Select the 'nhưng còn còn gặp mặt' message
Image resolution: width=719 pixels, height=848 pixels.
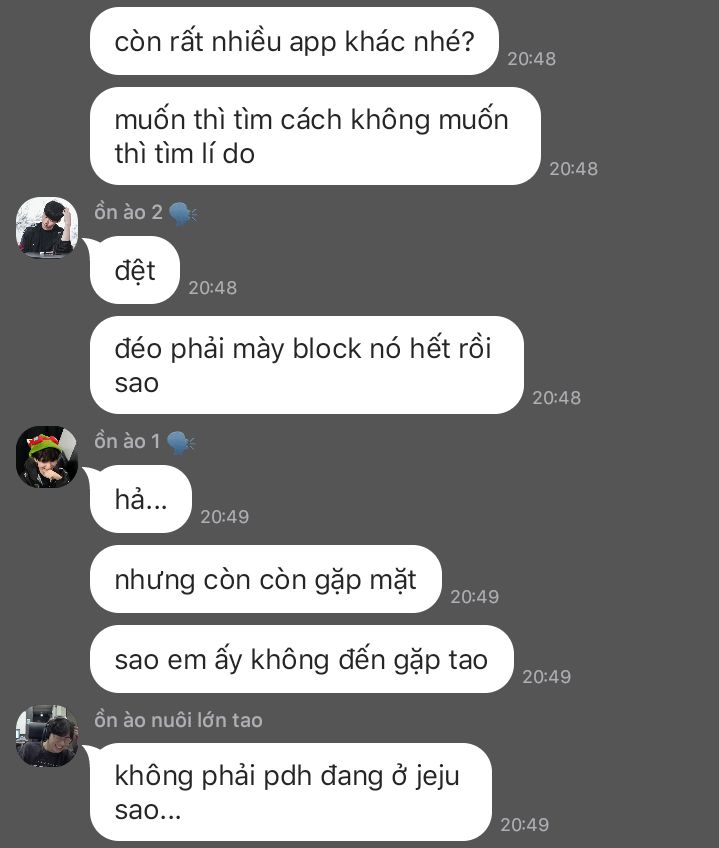click(x=266, y=579)
